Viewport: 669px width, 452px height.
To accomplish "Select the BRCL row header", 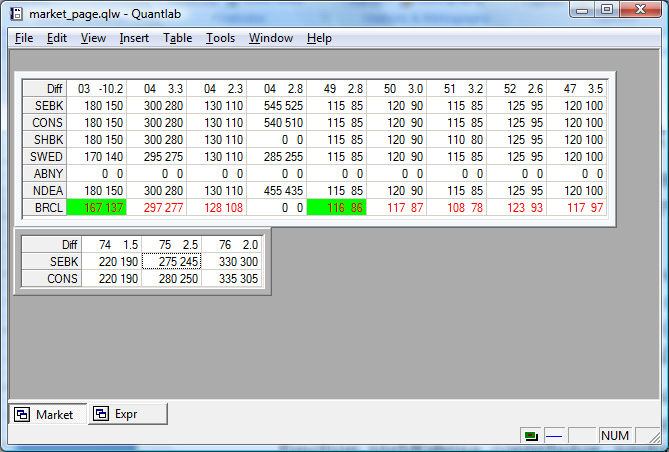I will click(44, 207).
